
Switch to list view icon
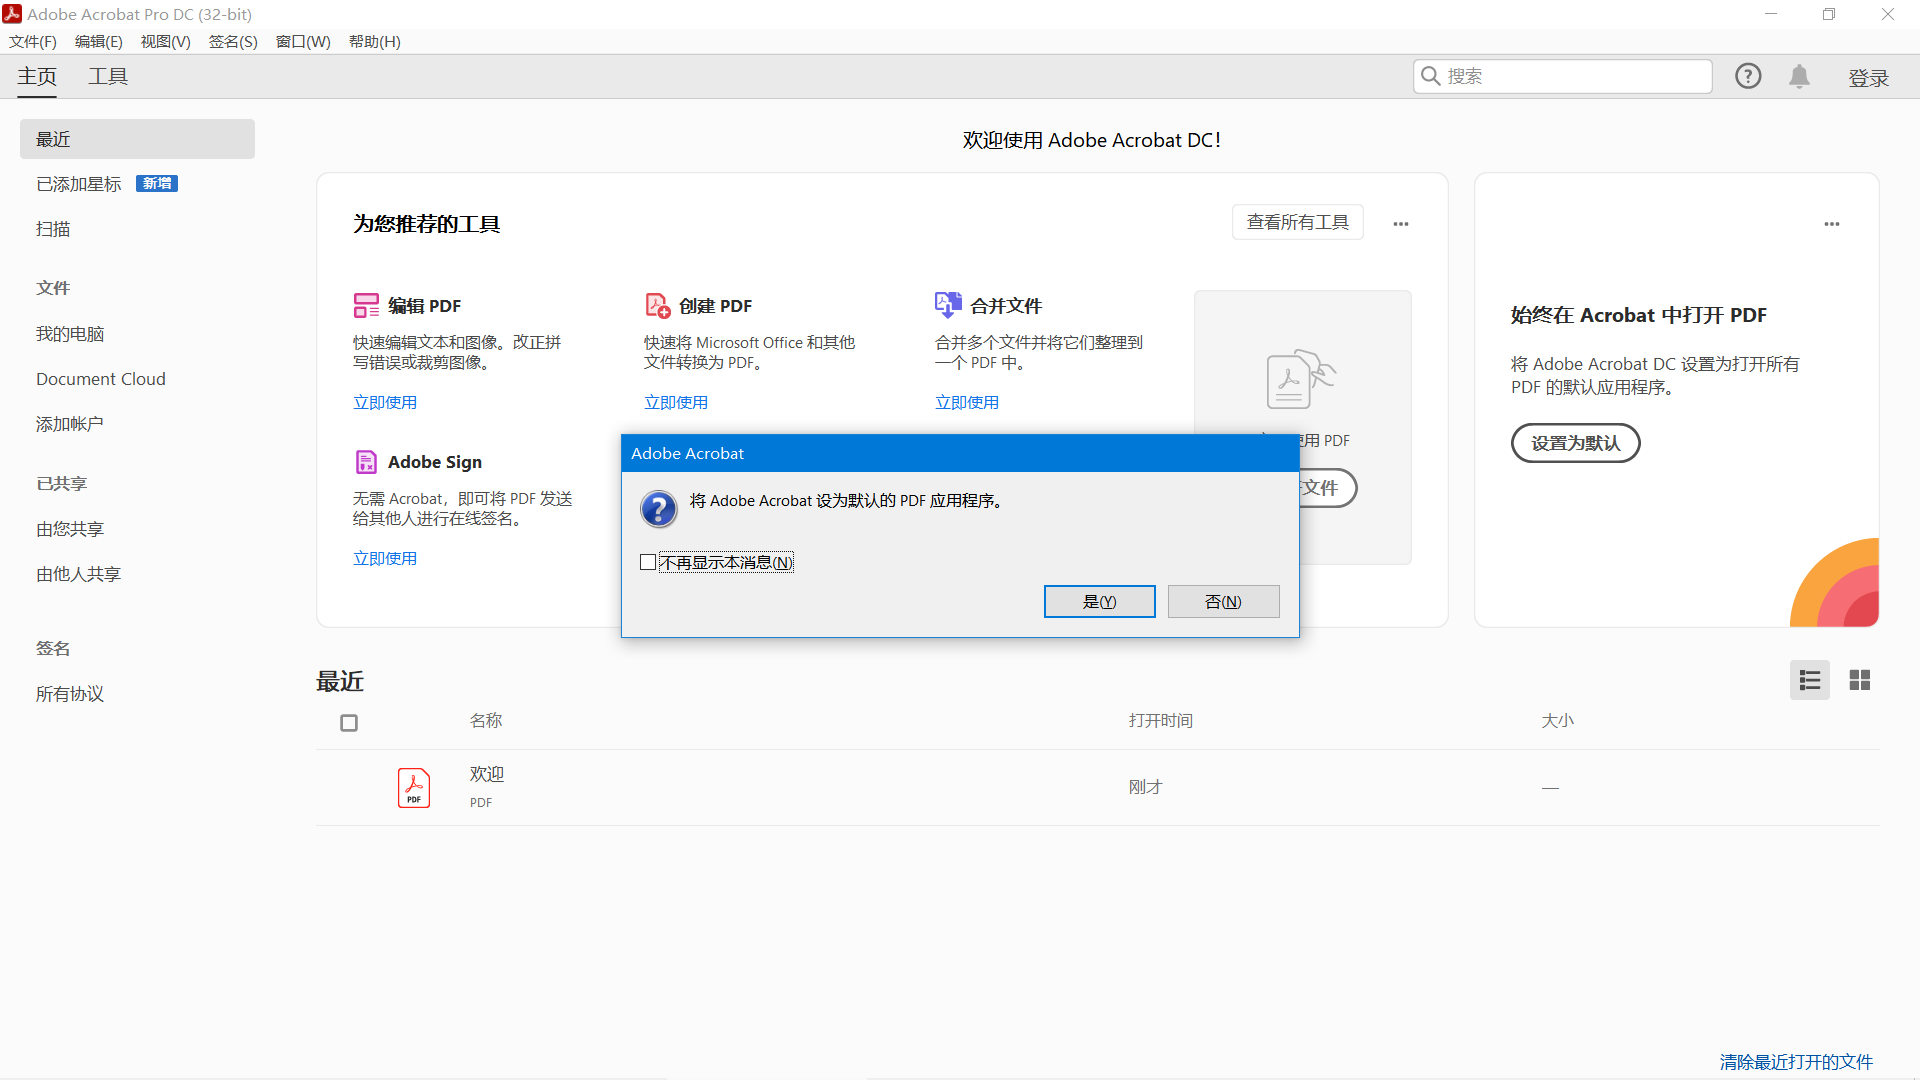[1810, 680]
